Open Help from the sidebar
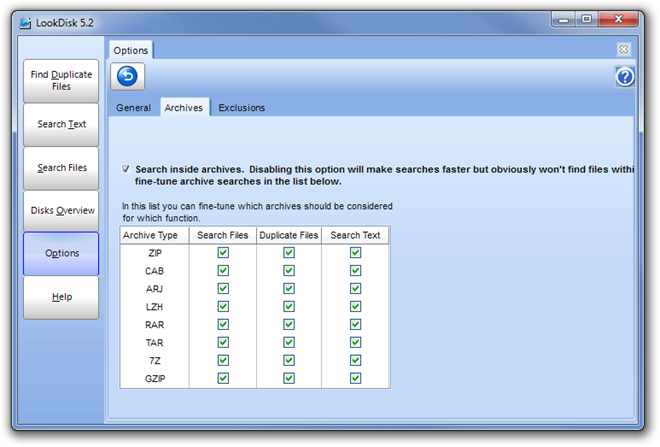The width and height of the screenshot is (660, 447). pyautogui.click(x=61, y=297)
